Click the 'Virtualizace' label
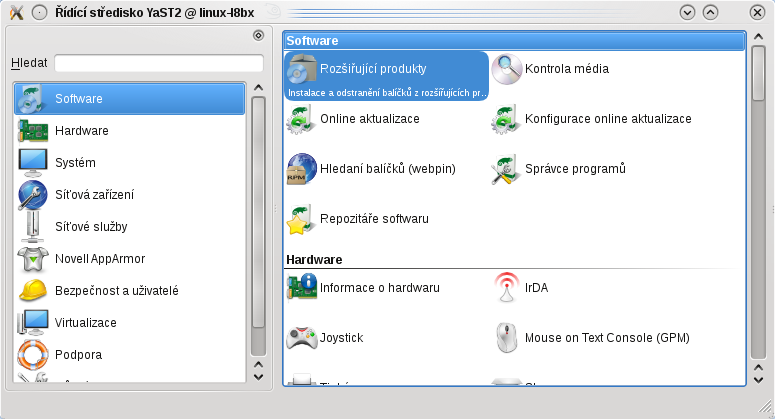The height and width of the screenshot is (419, 775). [86, 323]
